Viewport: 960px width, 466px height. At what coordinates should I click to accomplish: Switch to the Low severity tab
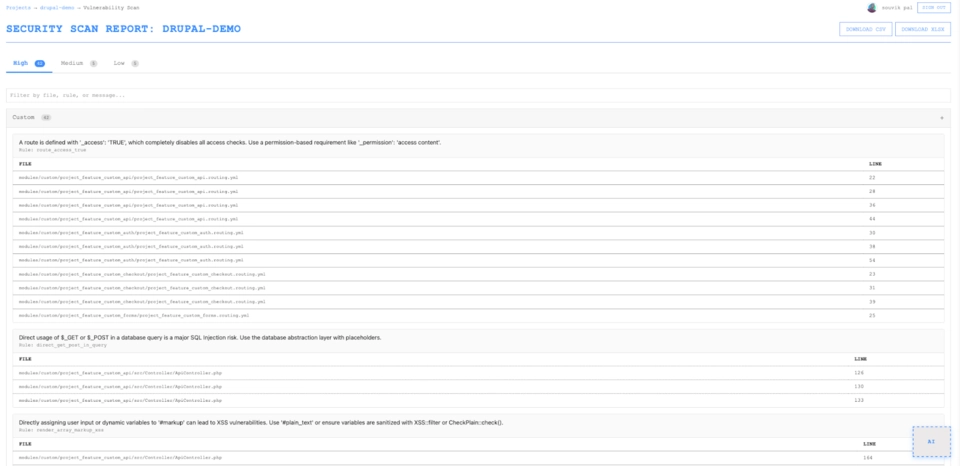tap(126, 63)
